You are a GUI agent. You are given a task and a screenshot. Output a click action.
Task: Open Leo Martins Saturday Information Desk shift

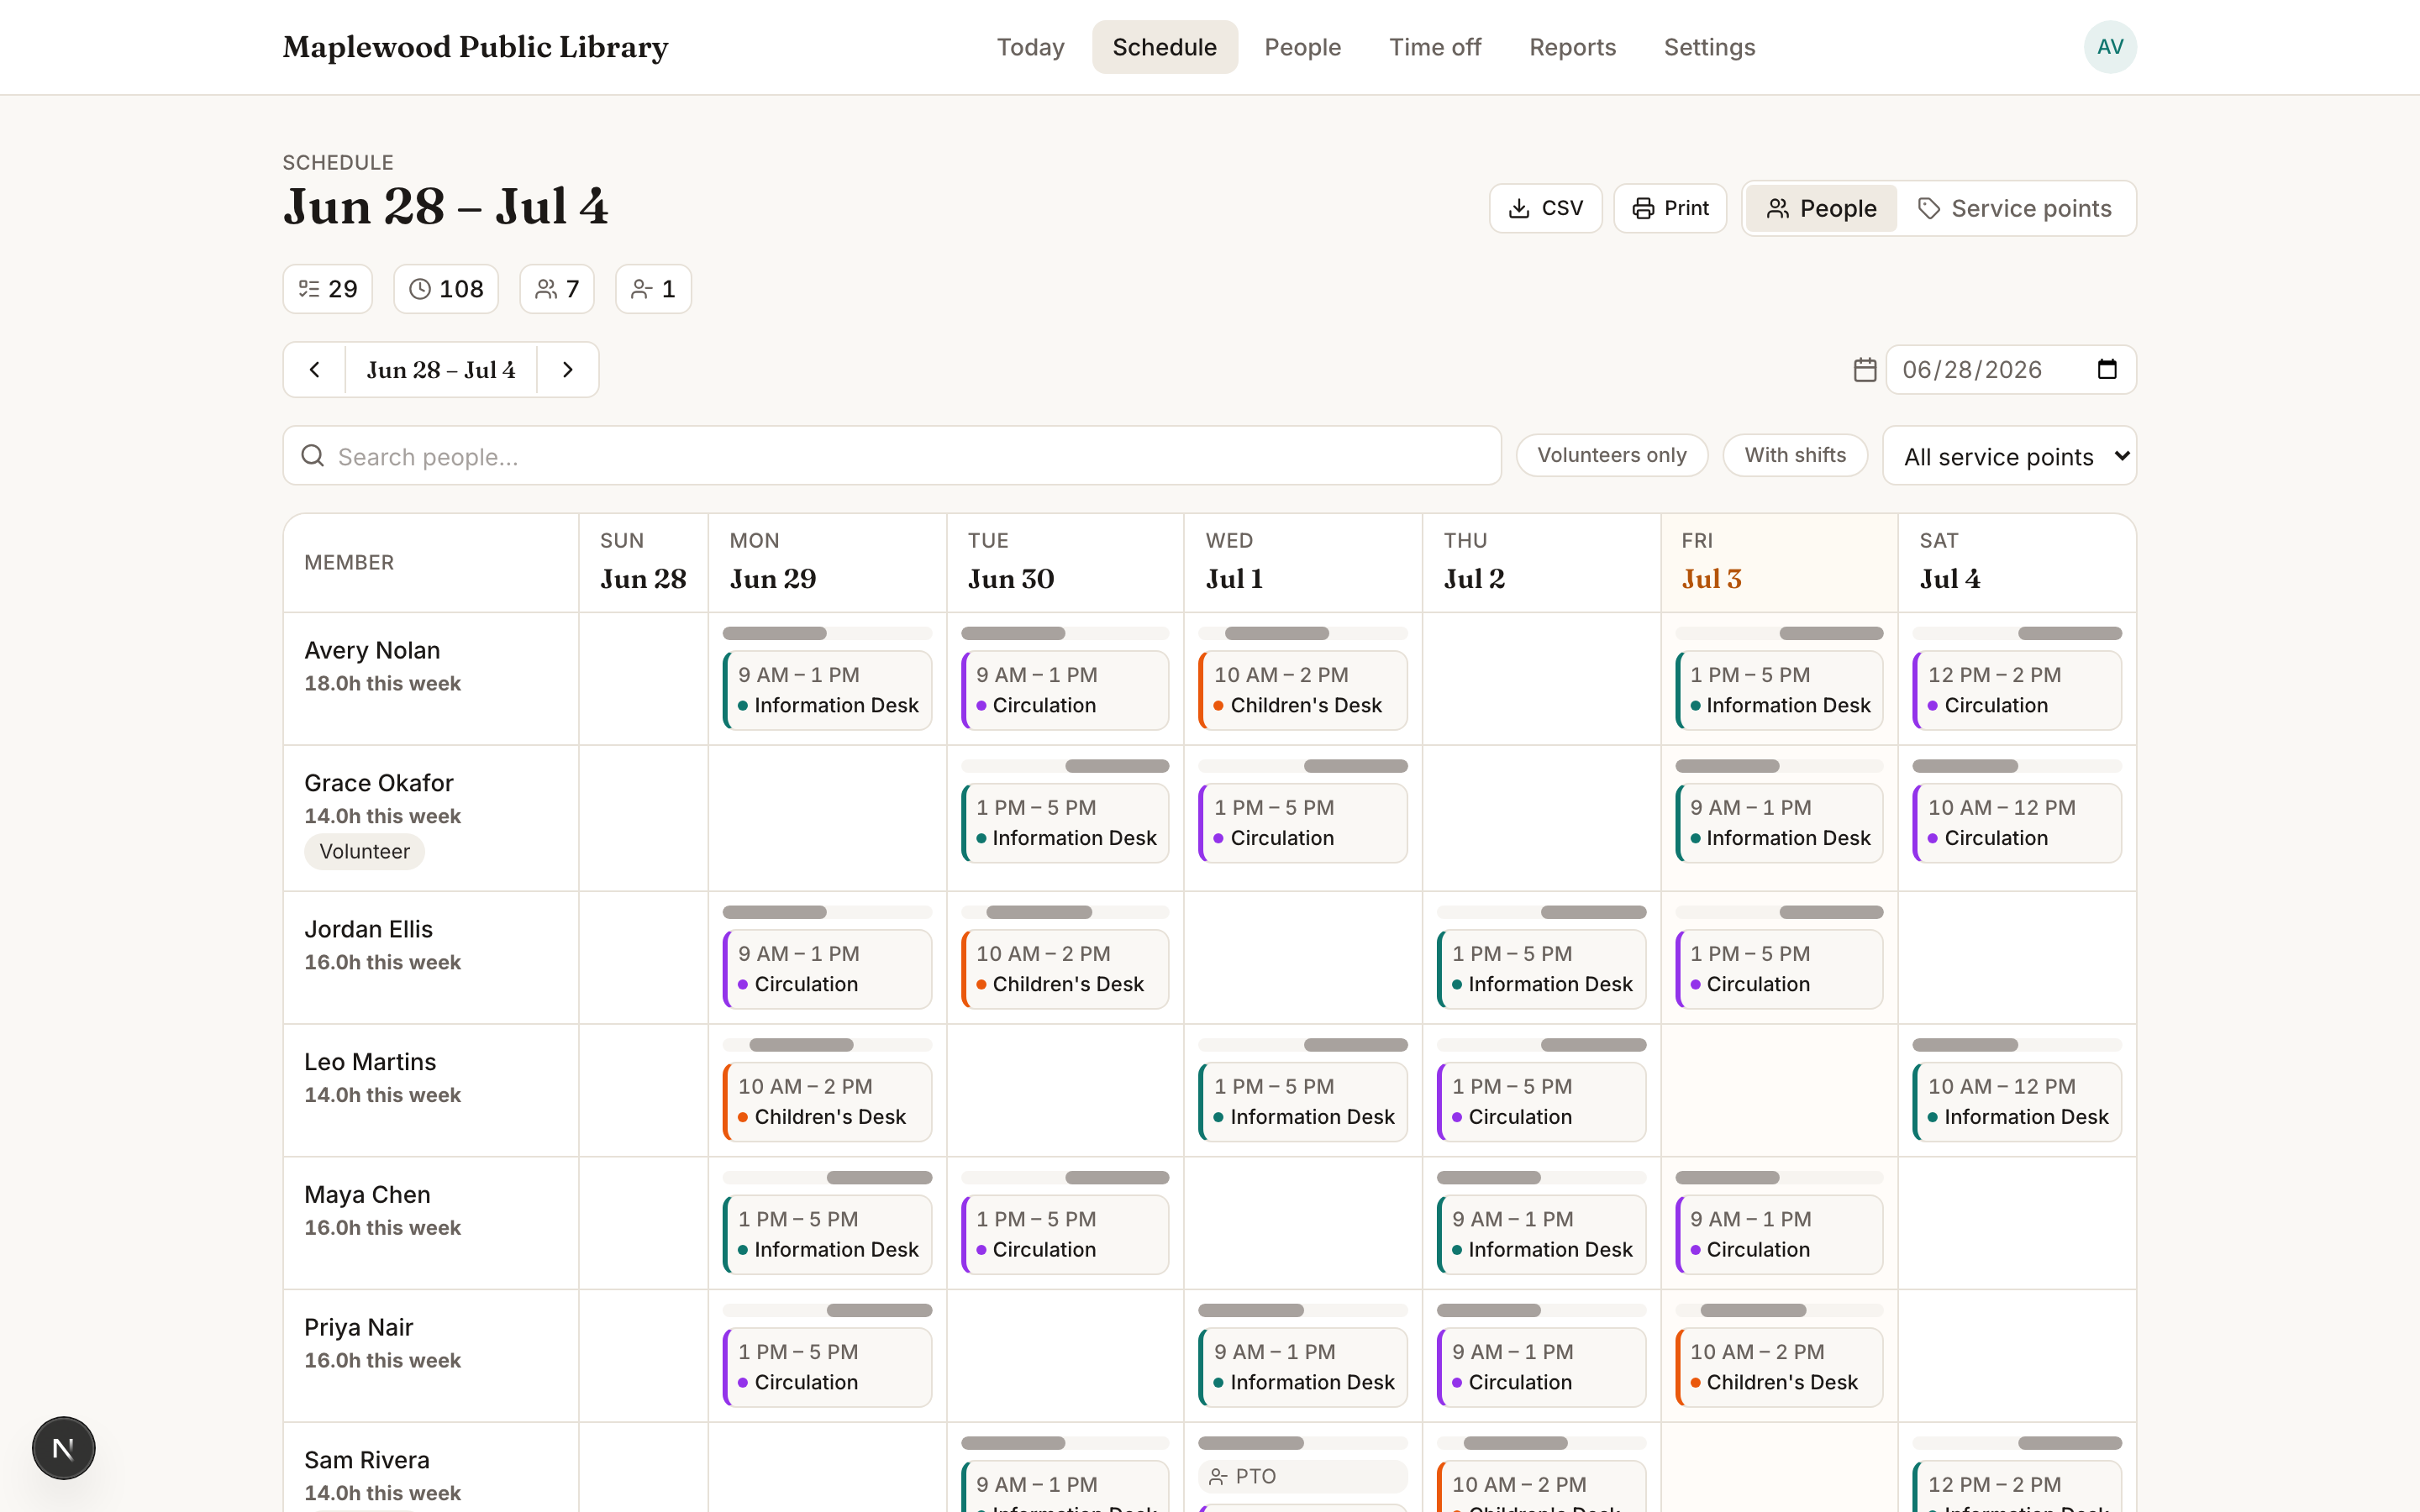point(2017,1102)
